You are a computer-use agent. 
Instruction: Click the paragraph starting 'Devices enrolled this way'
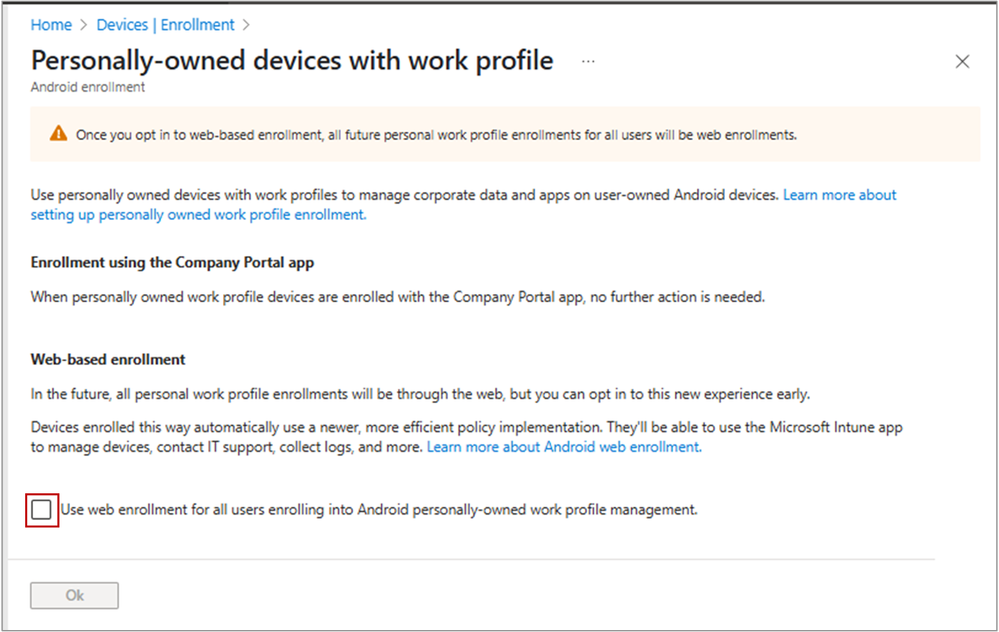point(466,427)
